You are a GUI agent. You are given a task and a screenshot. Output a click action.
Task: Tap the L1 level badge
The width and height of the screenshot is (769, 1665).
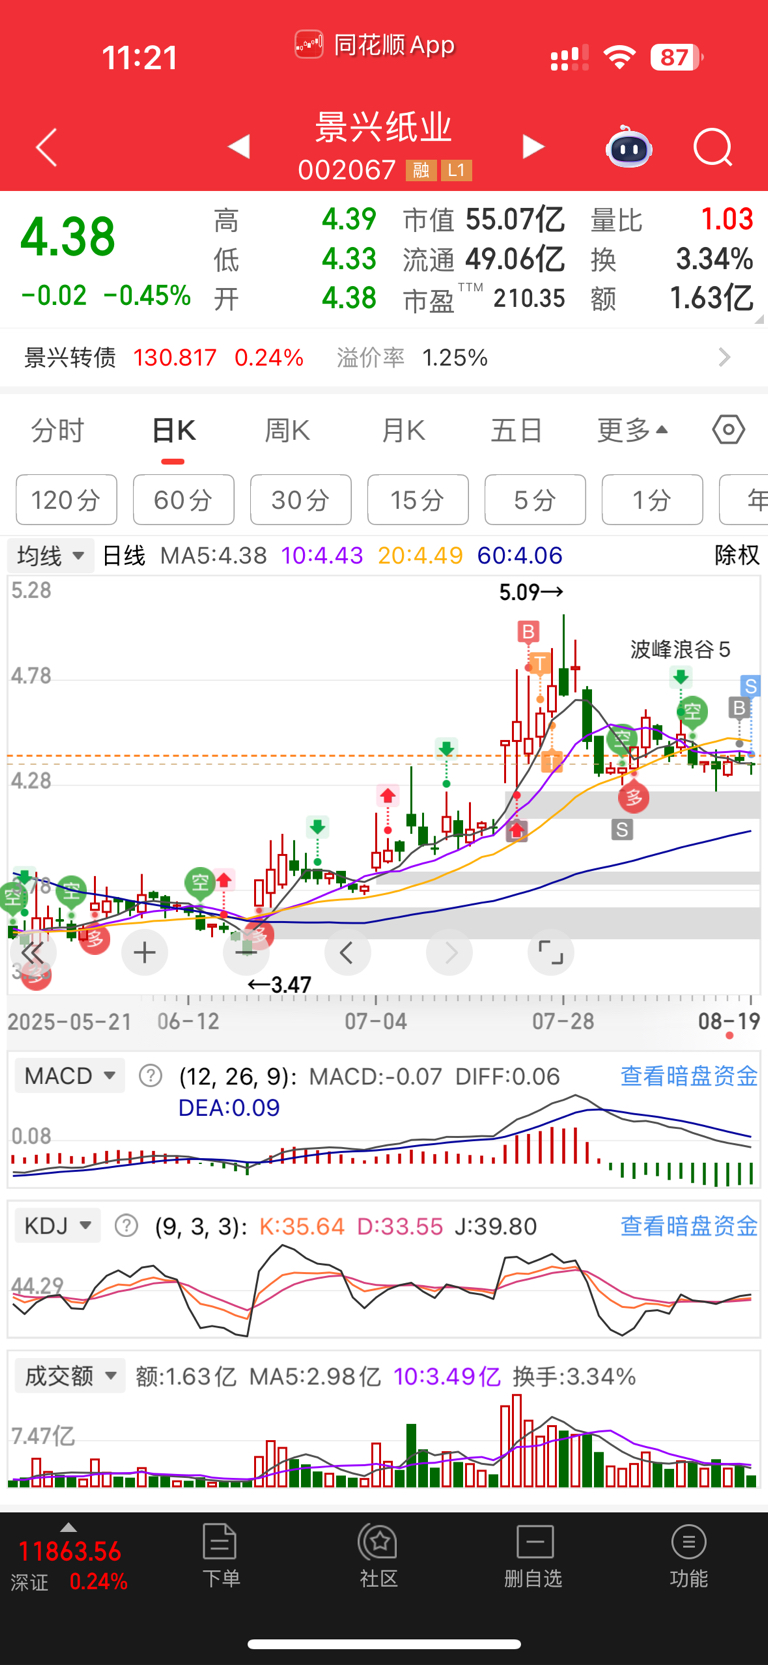click(456, 171)
